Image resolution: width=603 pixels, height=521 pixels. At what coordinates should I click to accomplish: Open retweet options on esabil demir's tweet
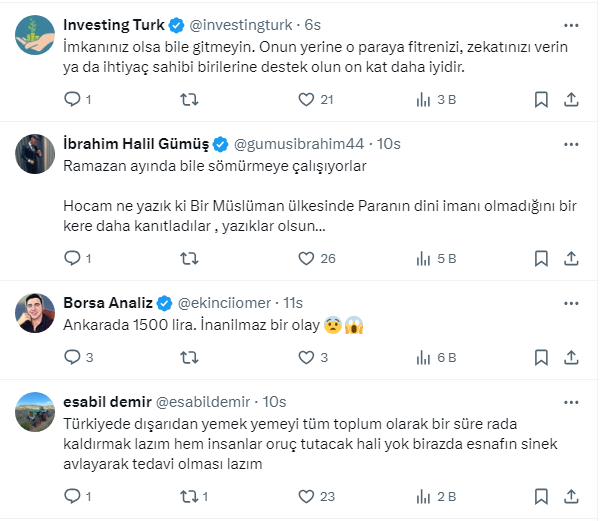pyautogui.click(x=187, y=495)
